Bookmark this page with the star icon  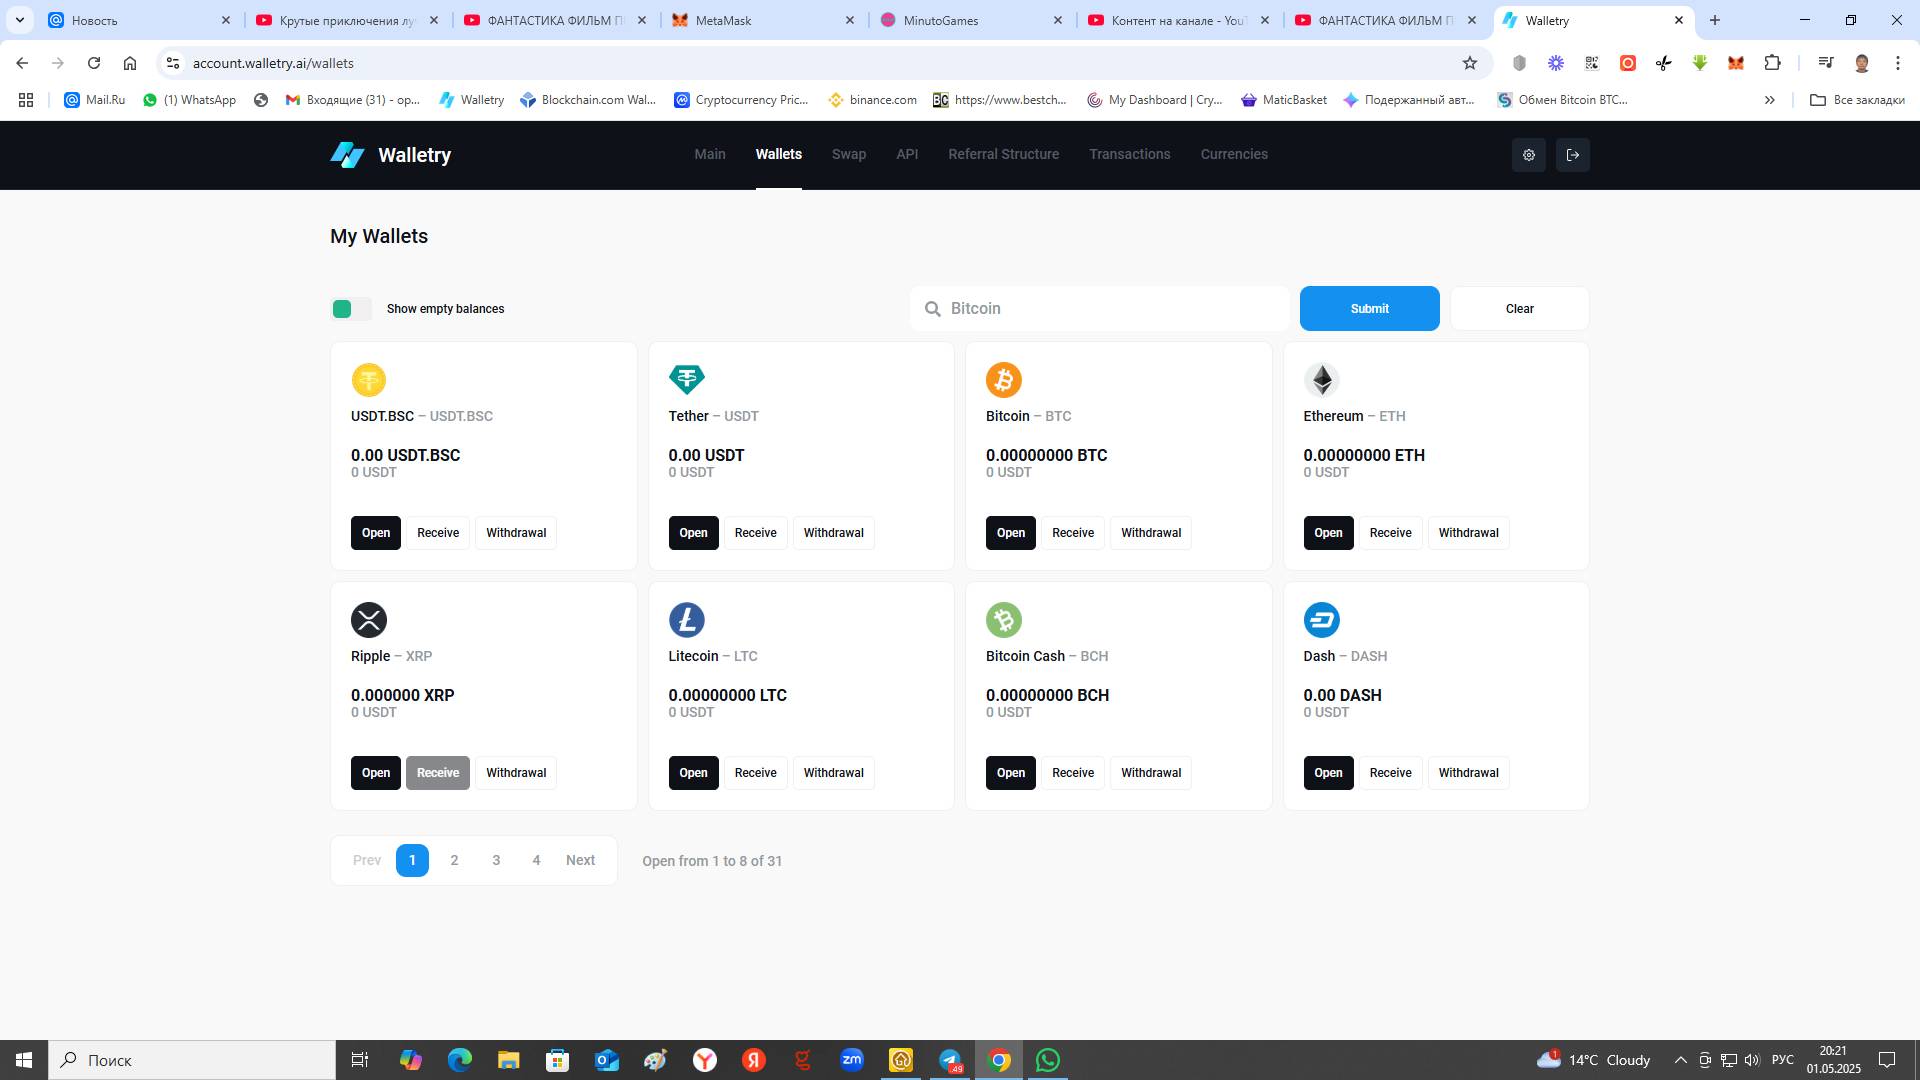pos(1469,63)
